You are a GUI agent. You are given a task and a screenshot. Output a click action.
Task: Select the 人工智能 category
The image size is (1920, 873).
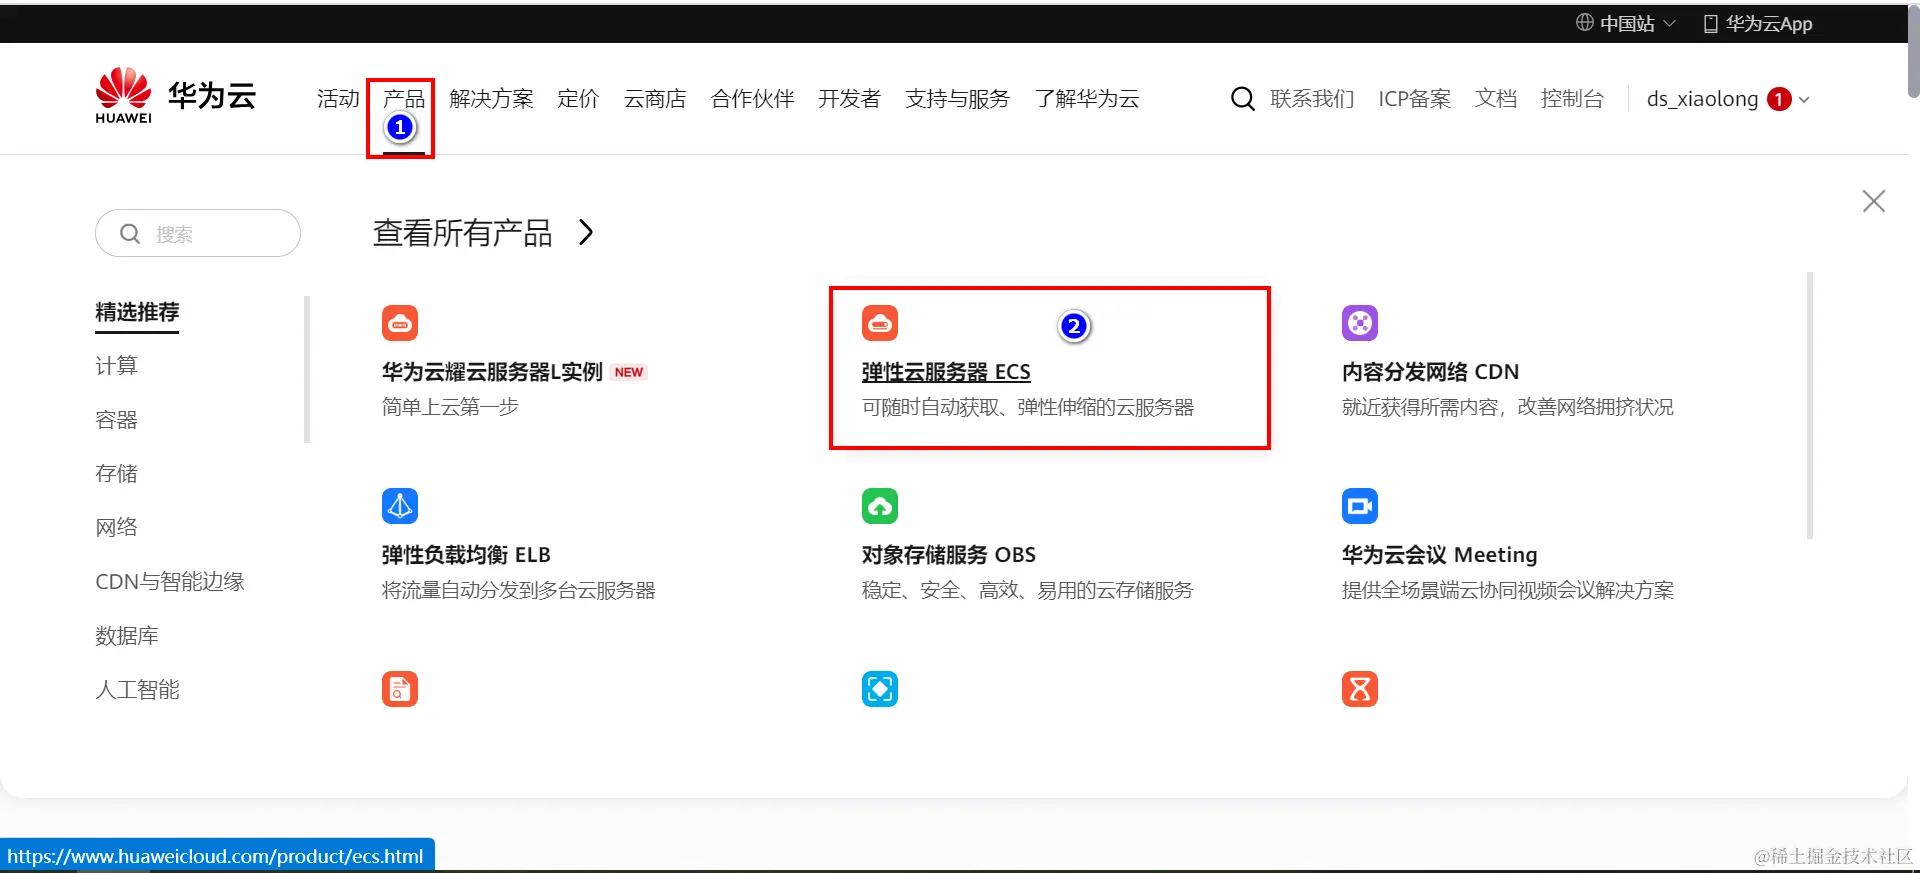point(137,690)
